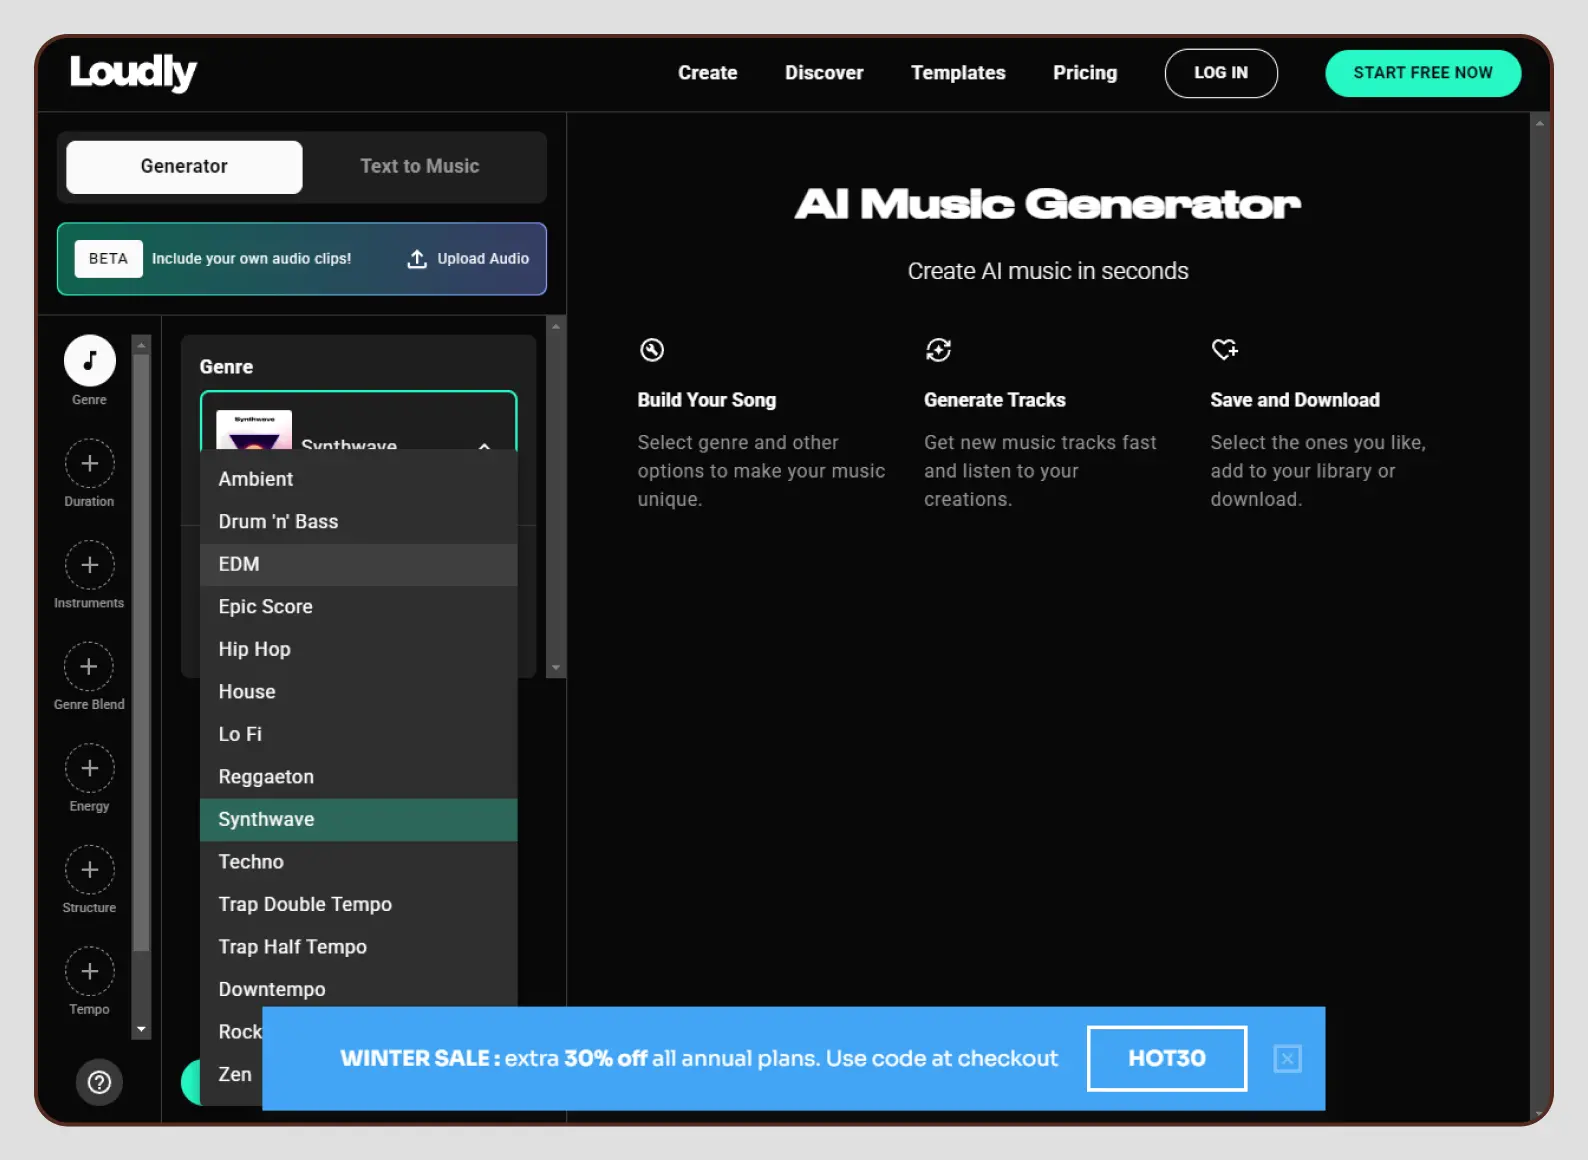
Task: Click the Build Your Song icon
Action: (x=652, y=350)
